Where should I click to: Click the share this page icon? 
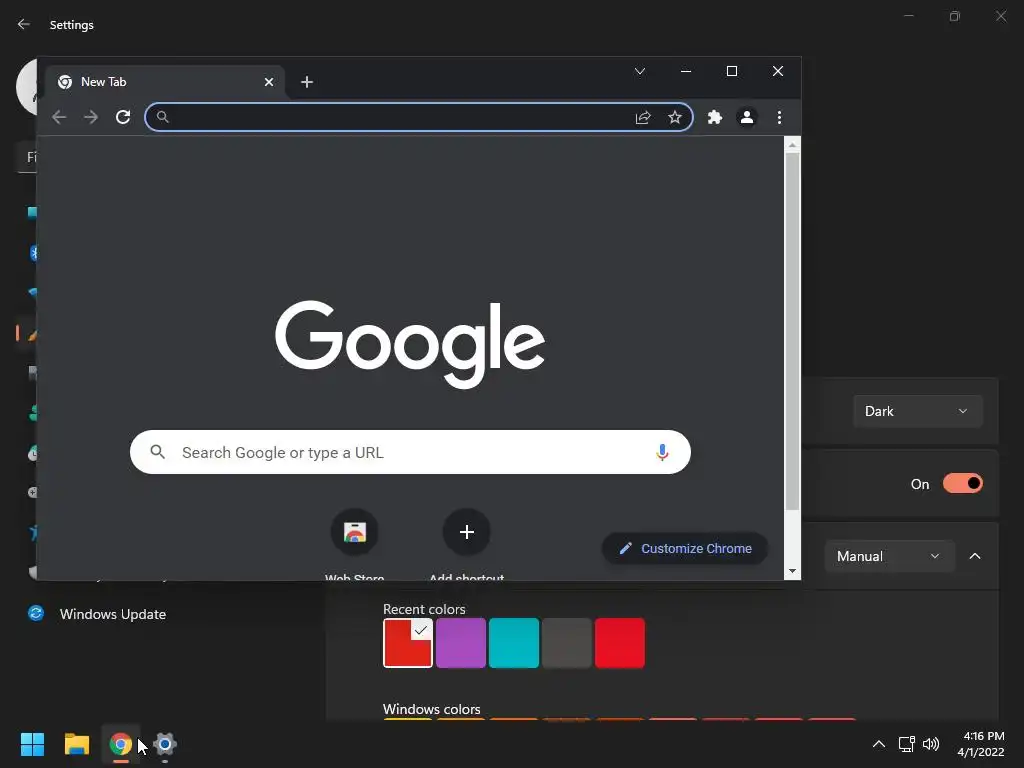point(643,117)
